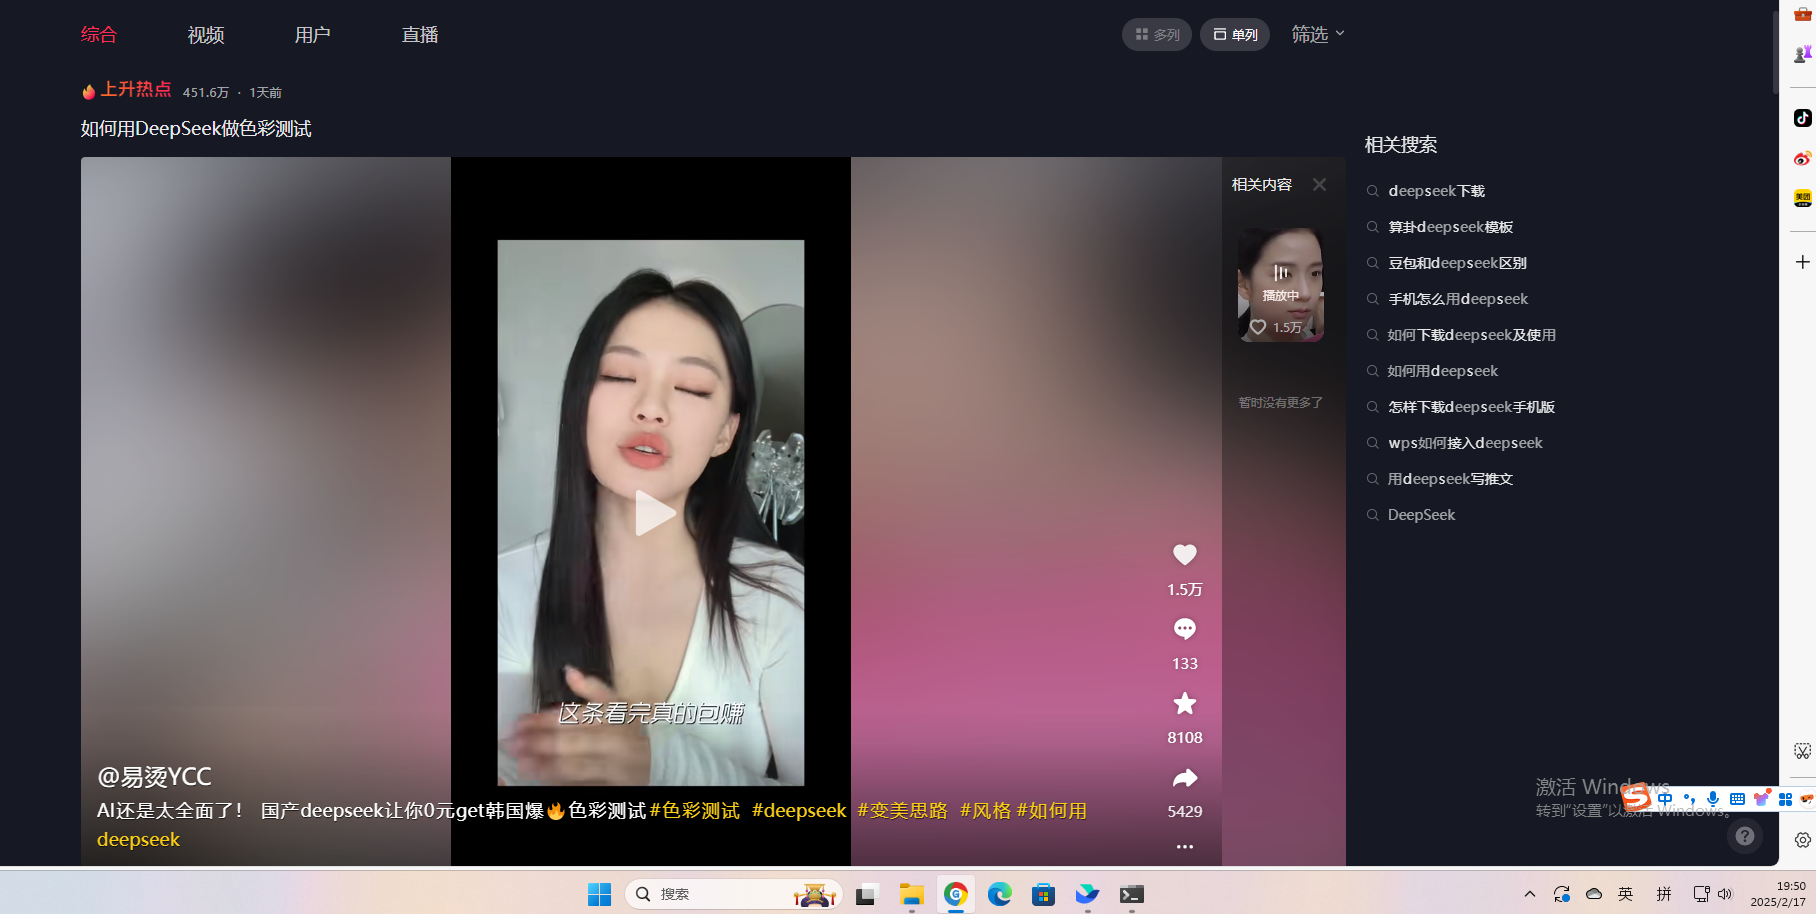Search related term wps如何接入deepseek

pyautogui.click(x=1465, y=443)
